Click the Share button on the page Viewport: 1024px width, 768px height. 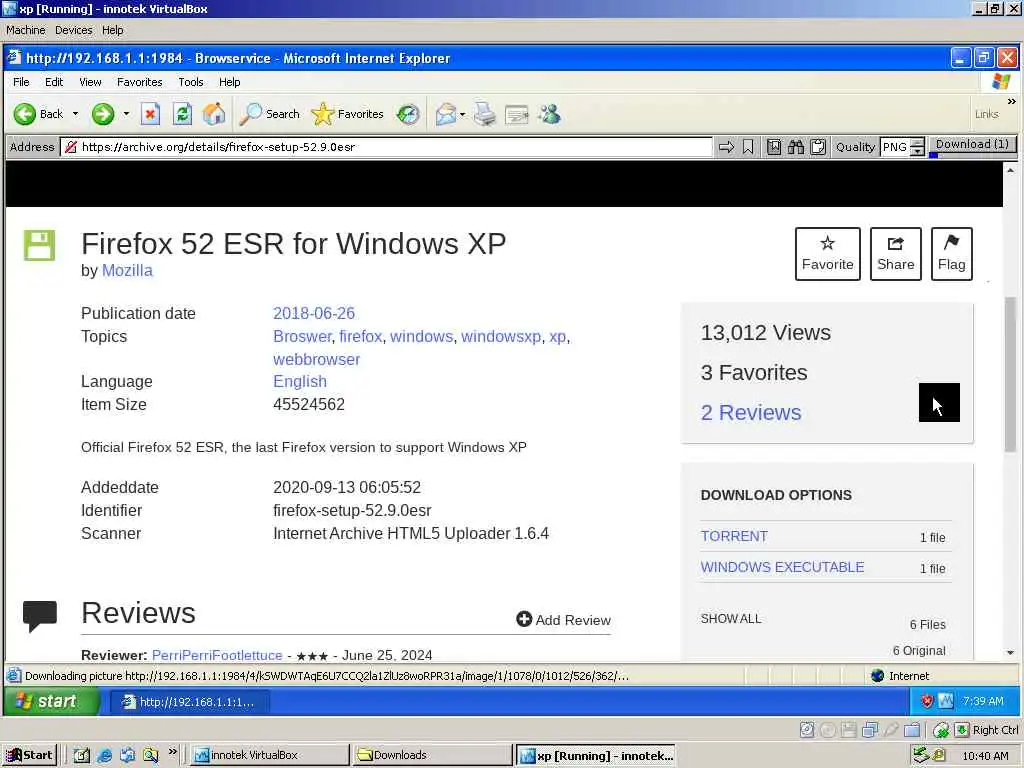895,254
